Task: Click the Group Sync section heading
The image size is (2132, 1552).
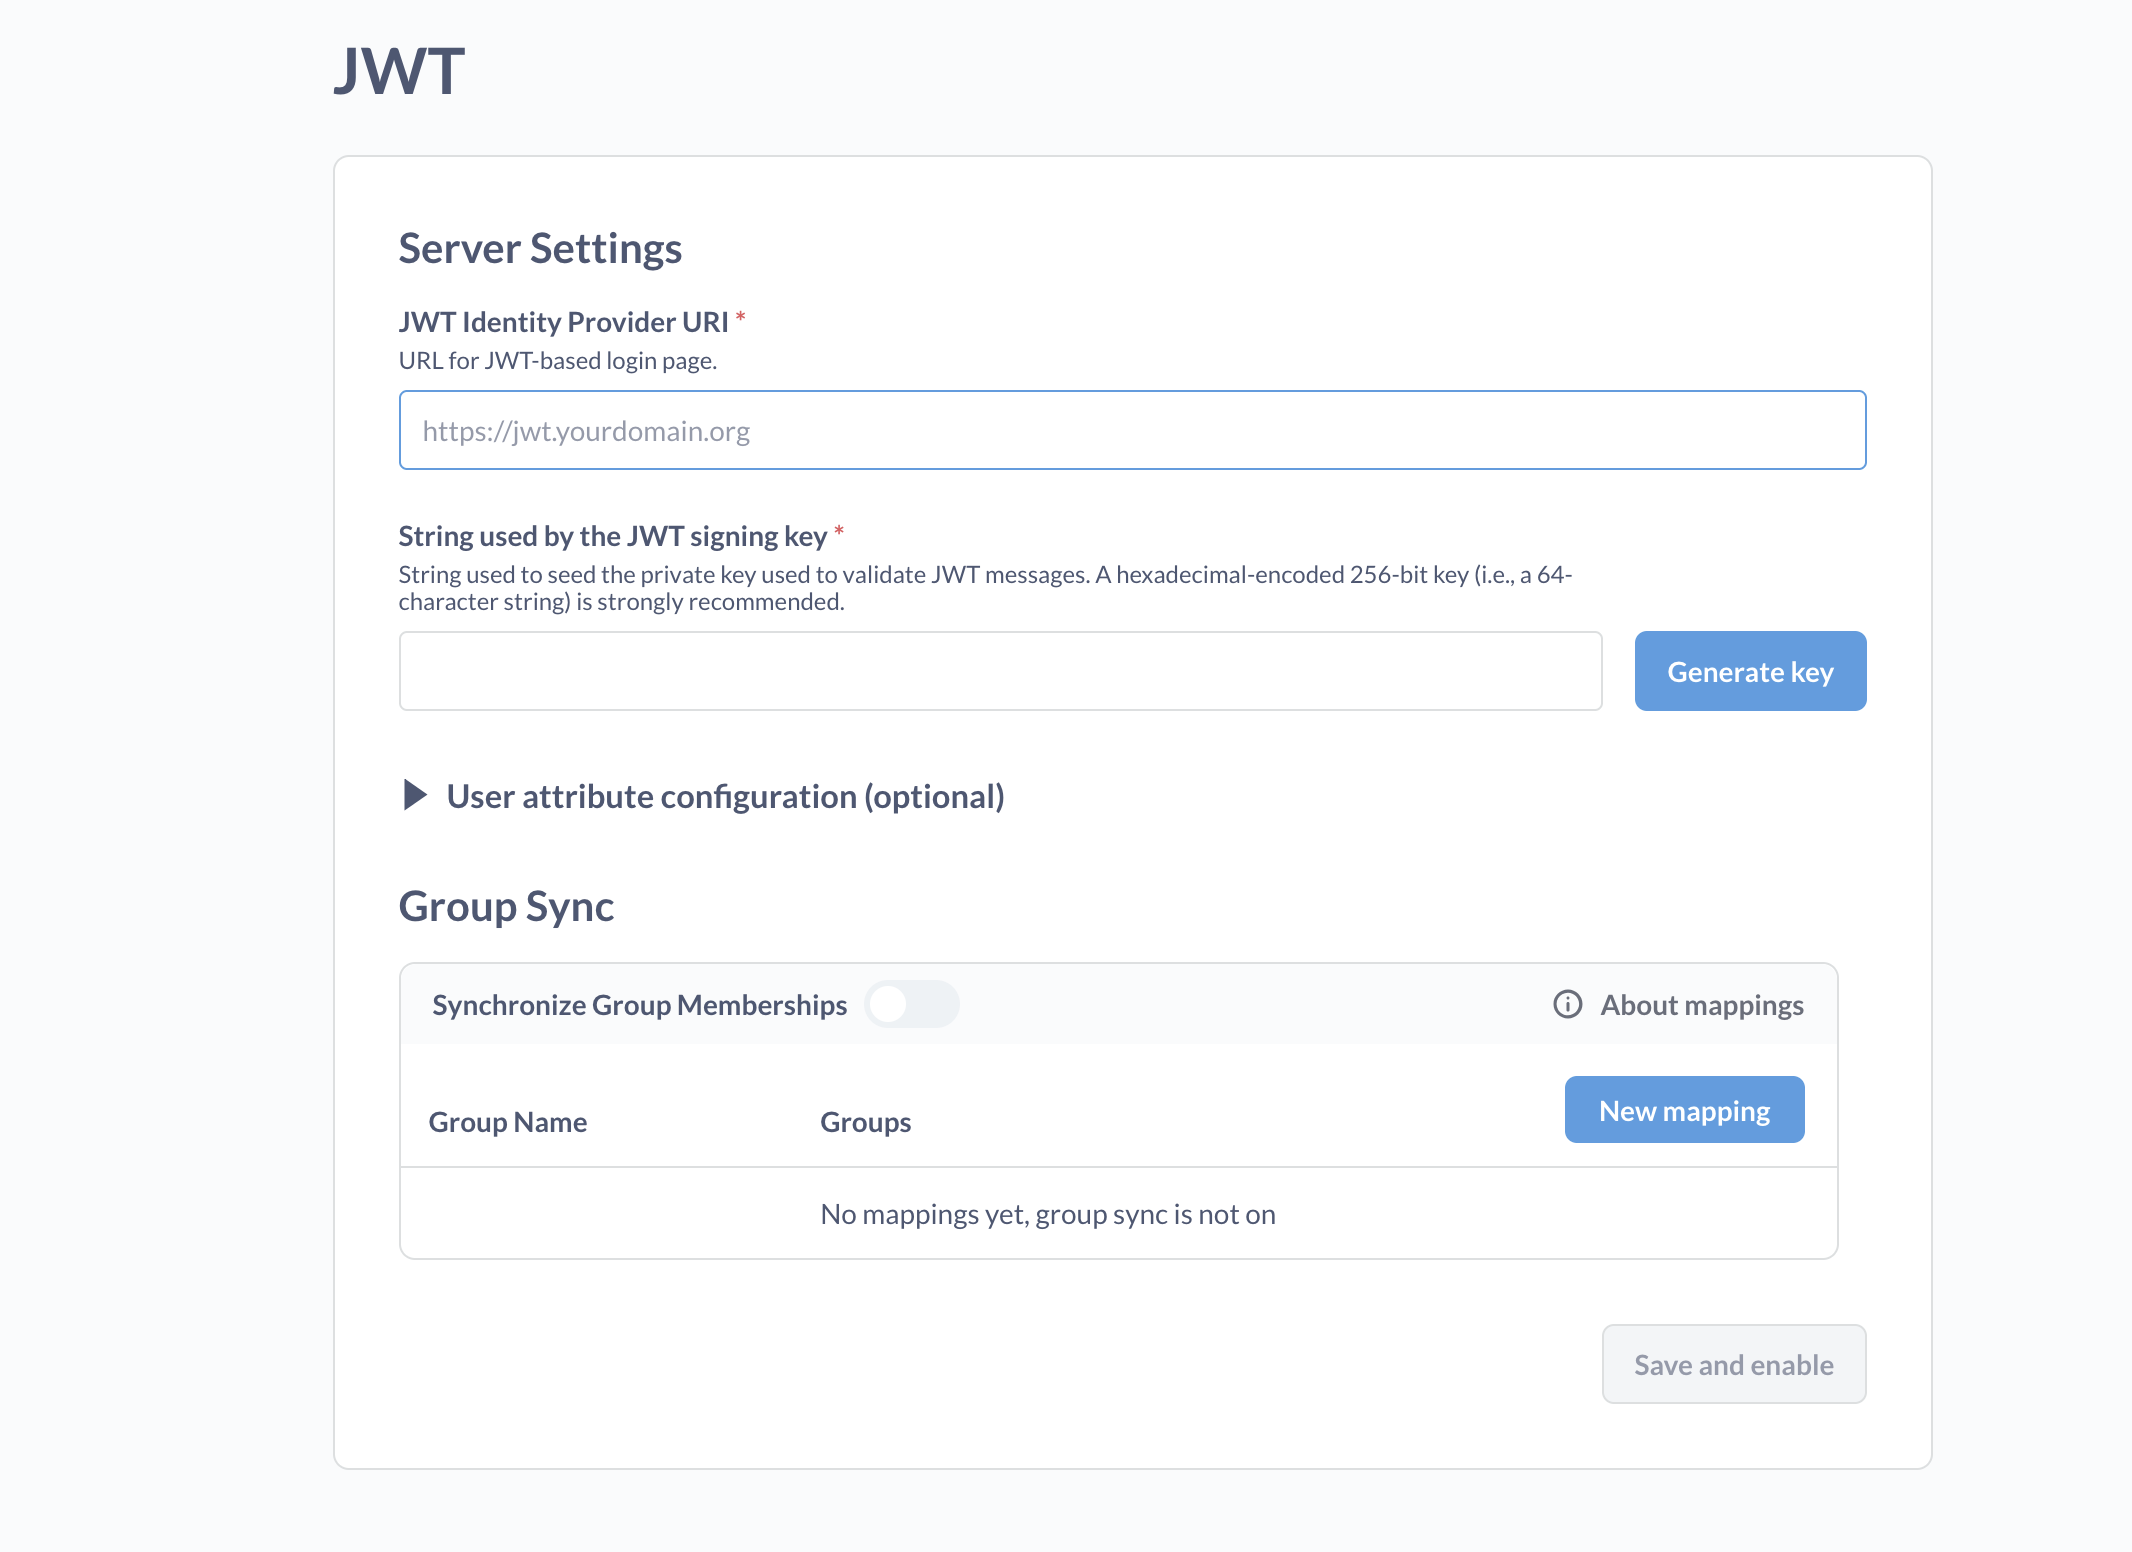Action: point(506,906)
